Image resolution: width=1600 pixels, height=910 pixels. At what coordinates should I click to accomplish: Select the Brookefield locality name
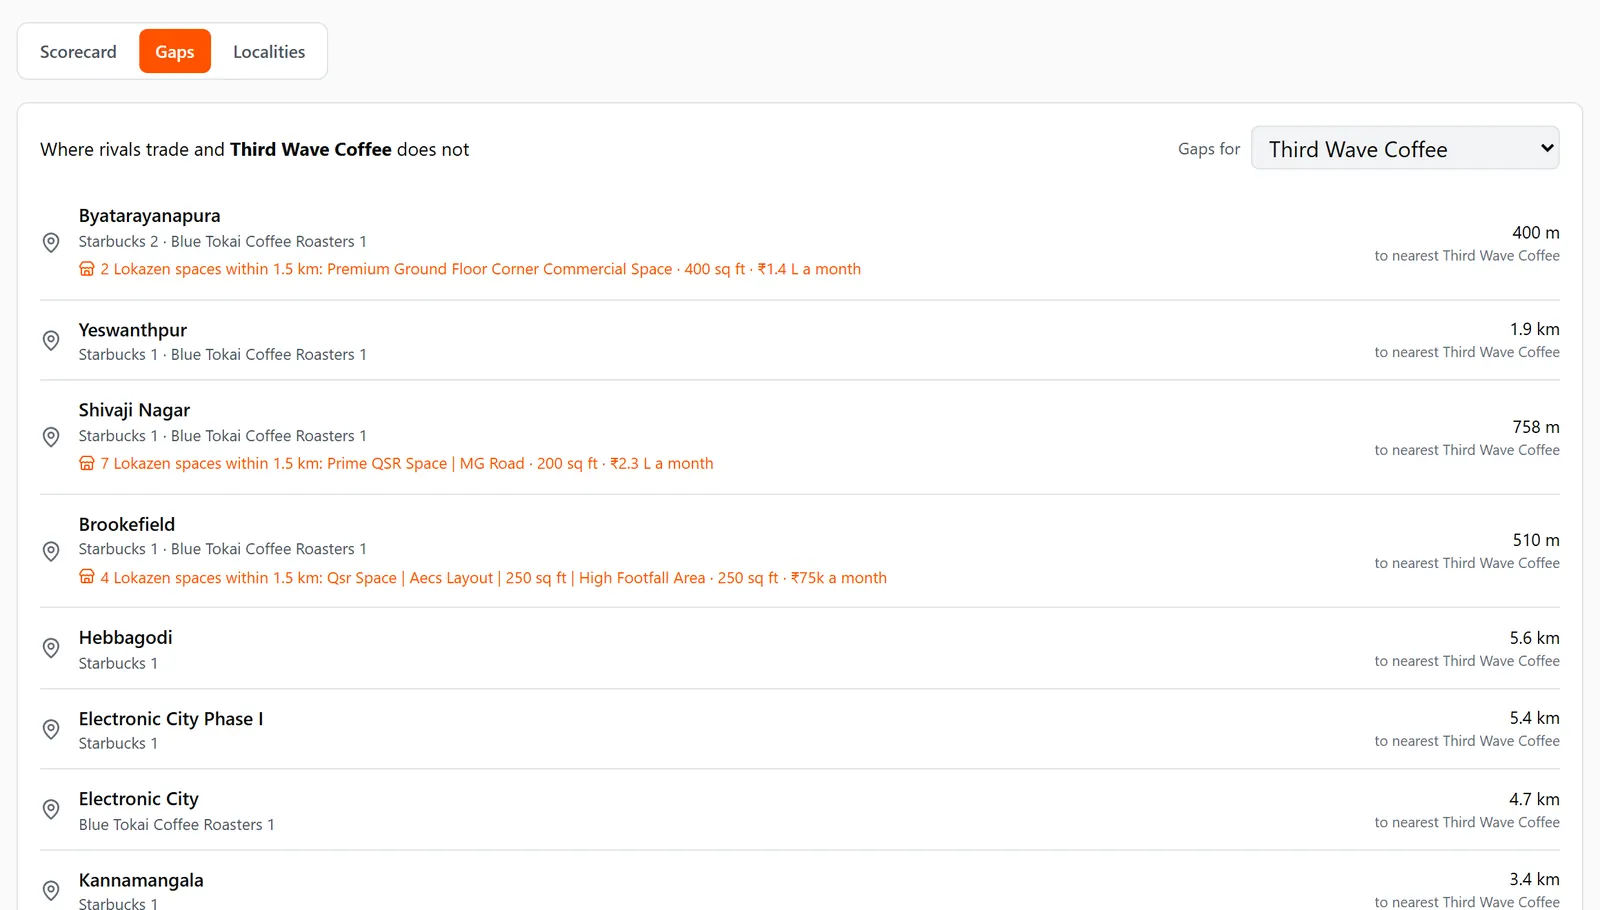127,524
